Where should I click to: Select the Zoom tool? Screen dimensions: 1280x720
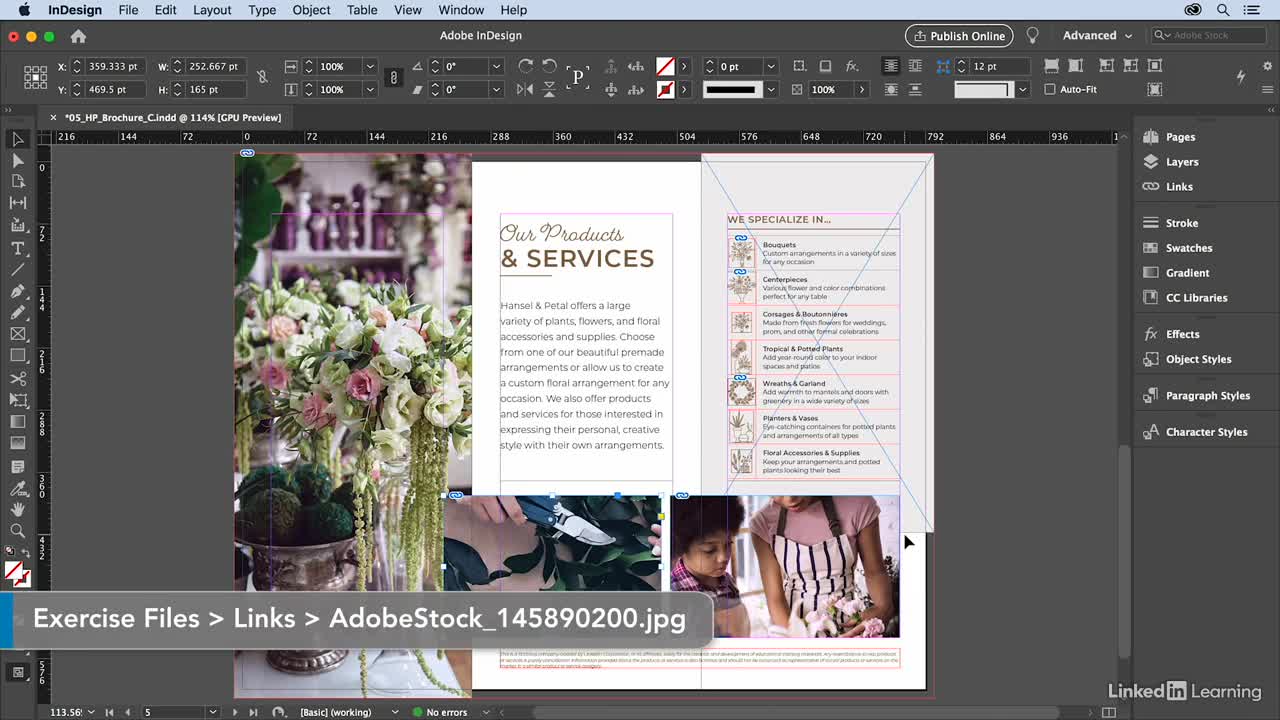pos(18,531)
